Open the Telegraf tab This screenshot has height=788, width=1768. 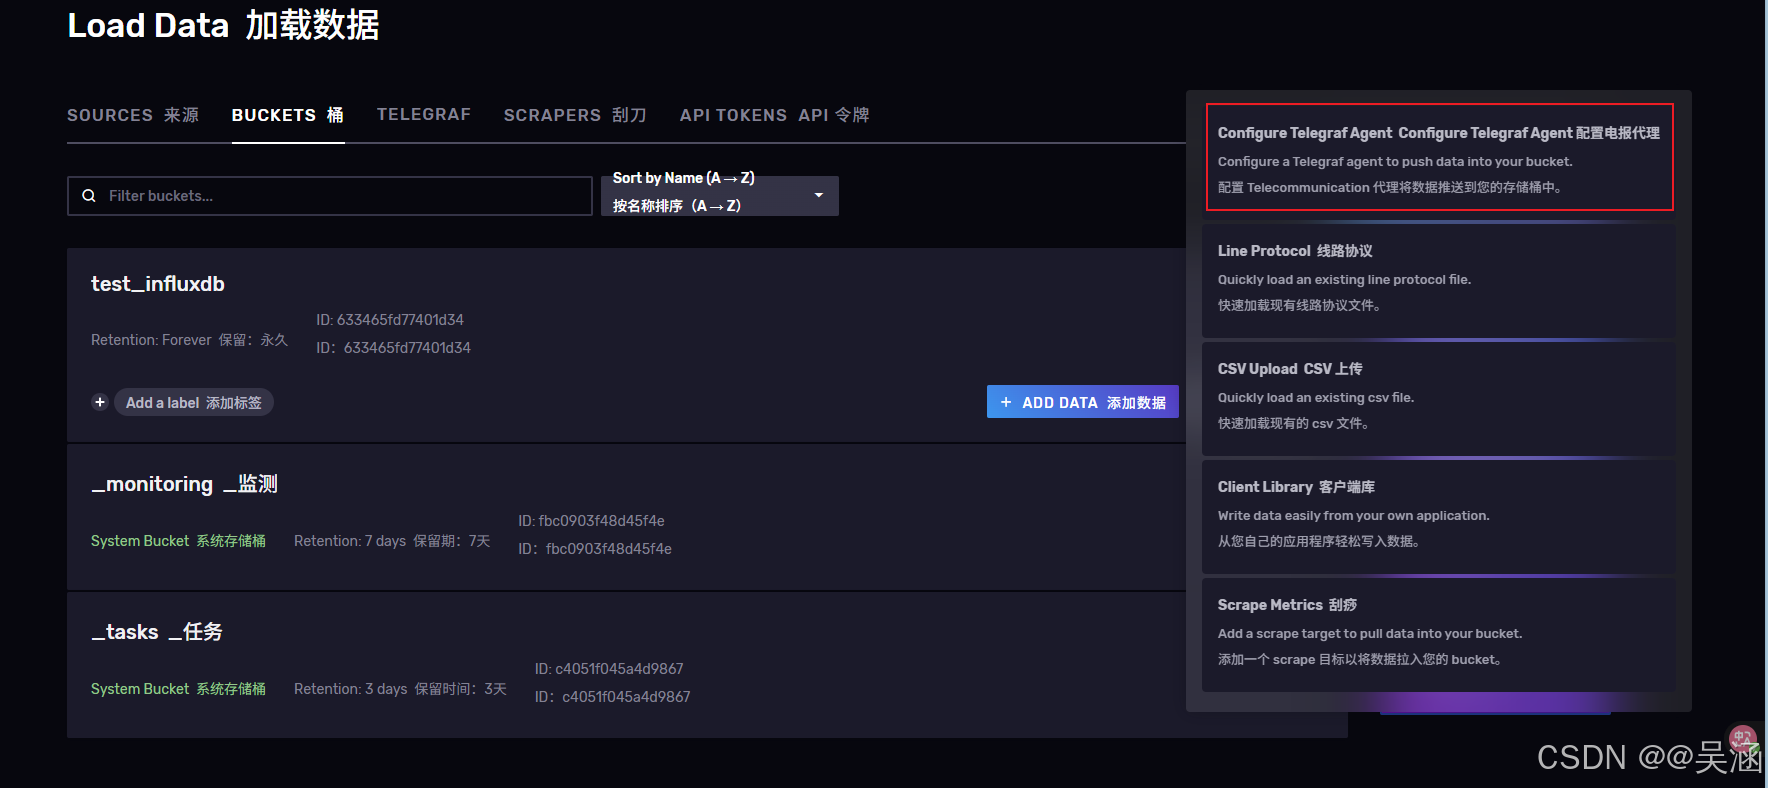(424, 115)
